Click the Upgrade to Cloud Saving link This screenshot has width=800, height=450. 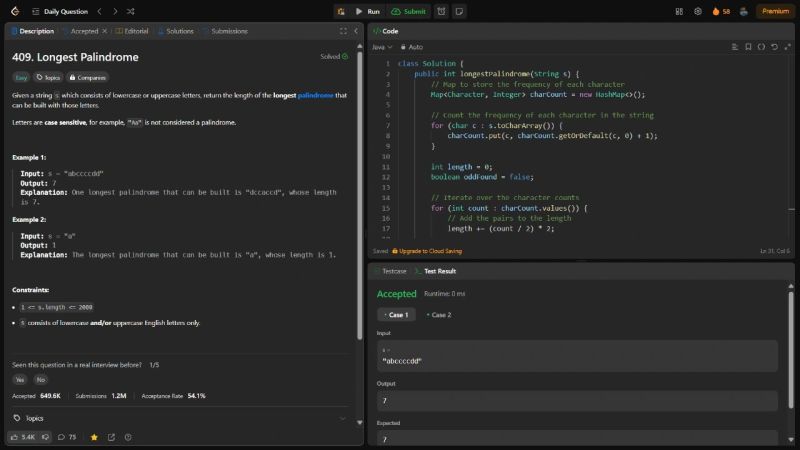429,251
